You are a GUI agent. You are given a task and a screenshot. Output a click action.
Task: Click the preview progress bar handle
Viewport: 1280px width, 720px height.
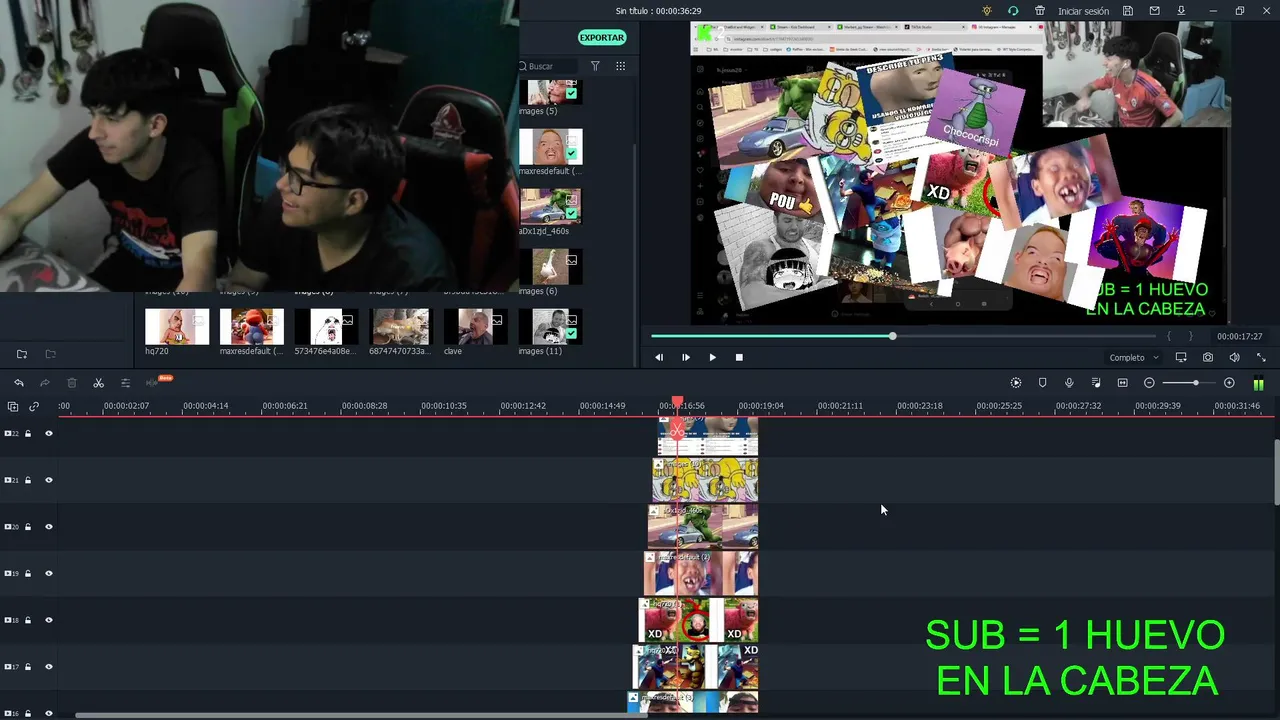(x=892, y=336)
